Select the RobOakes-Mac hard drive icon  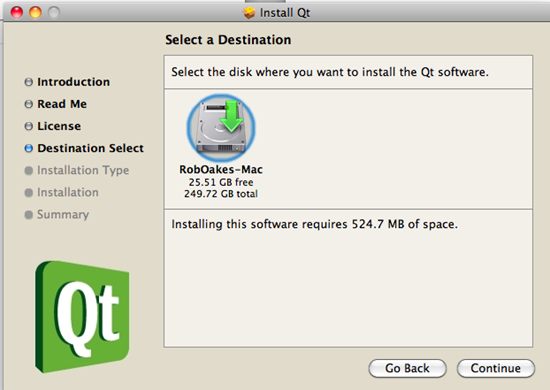point(221,128)
